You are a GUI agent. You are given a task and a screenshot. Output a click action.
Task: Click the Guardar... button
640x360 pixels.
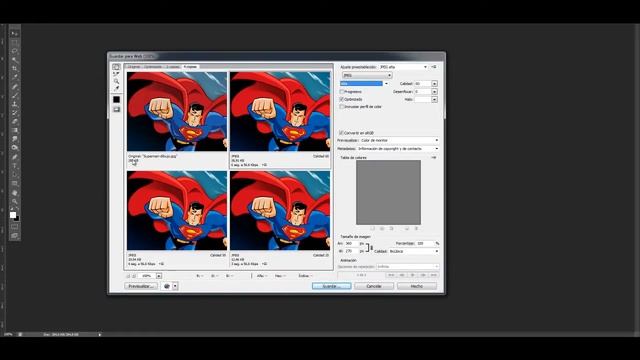click(331, 286)
